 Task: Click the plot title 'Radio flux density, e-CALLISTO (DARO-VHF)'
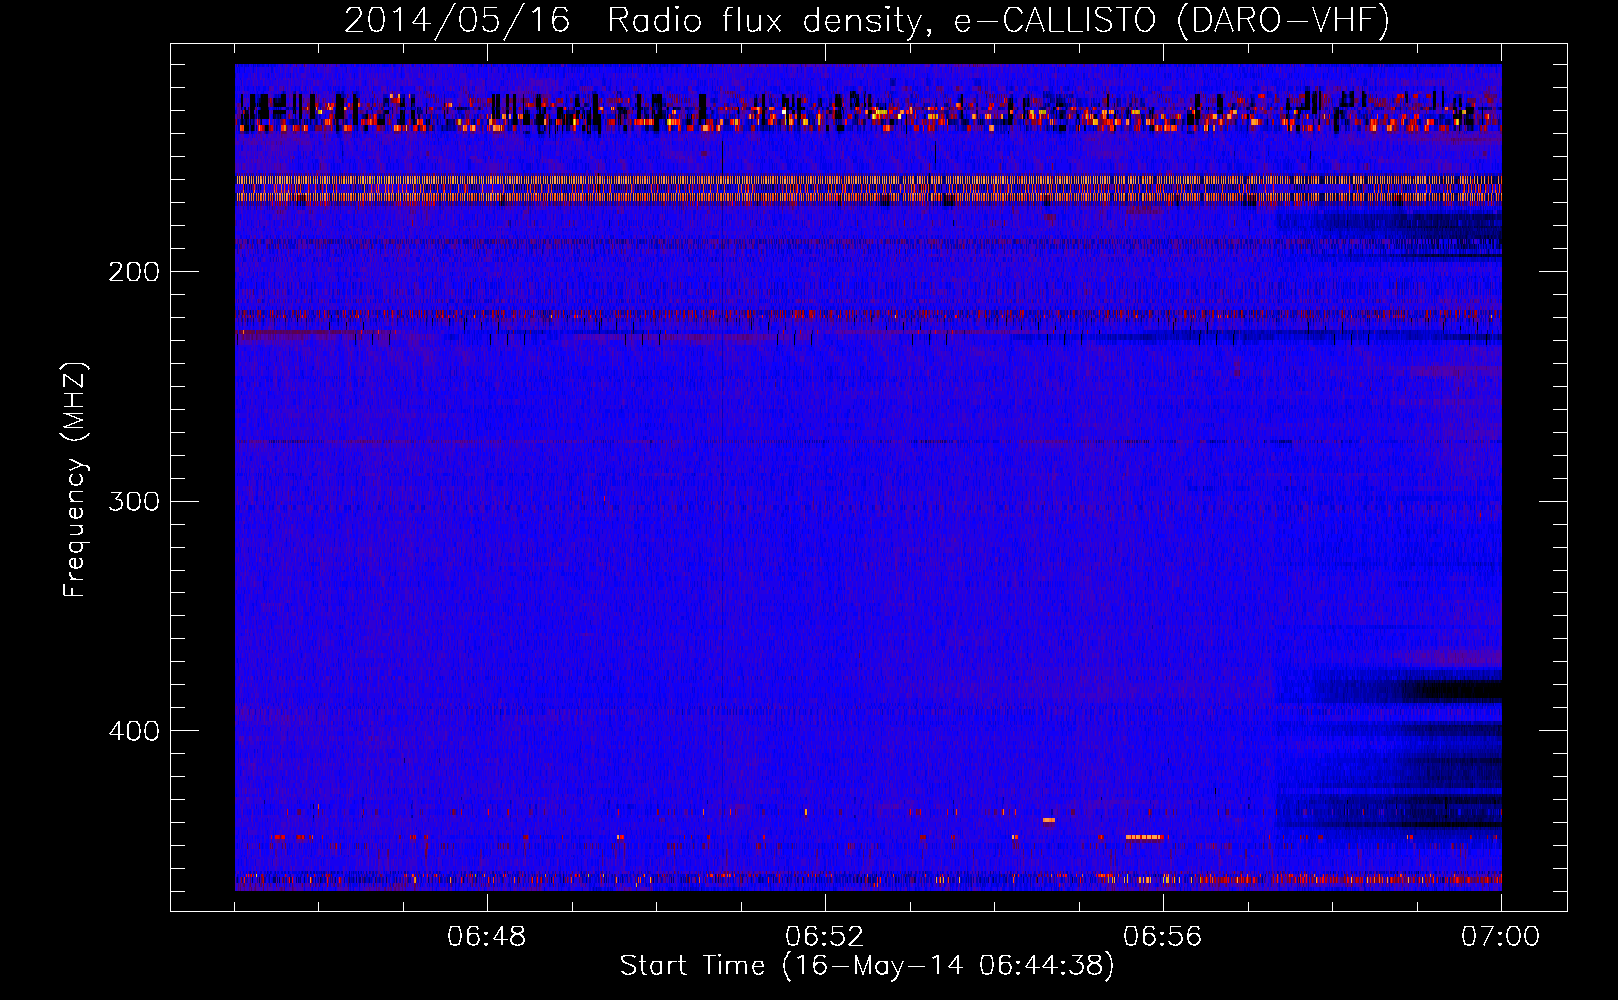(x=998, y=21)
